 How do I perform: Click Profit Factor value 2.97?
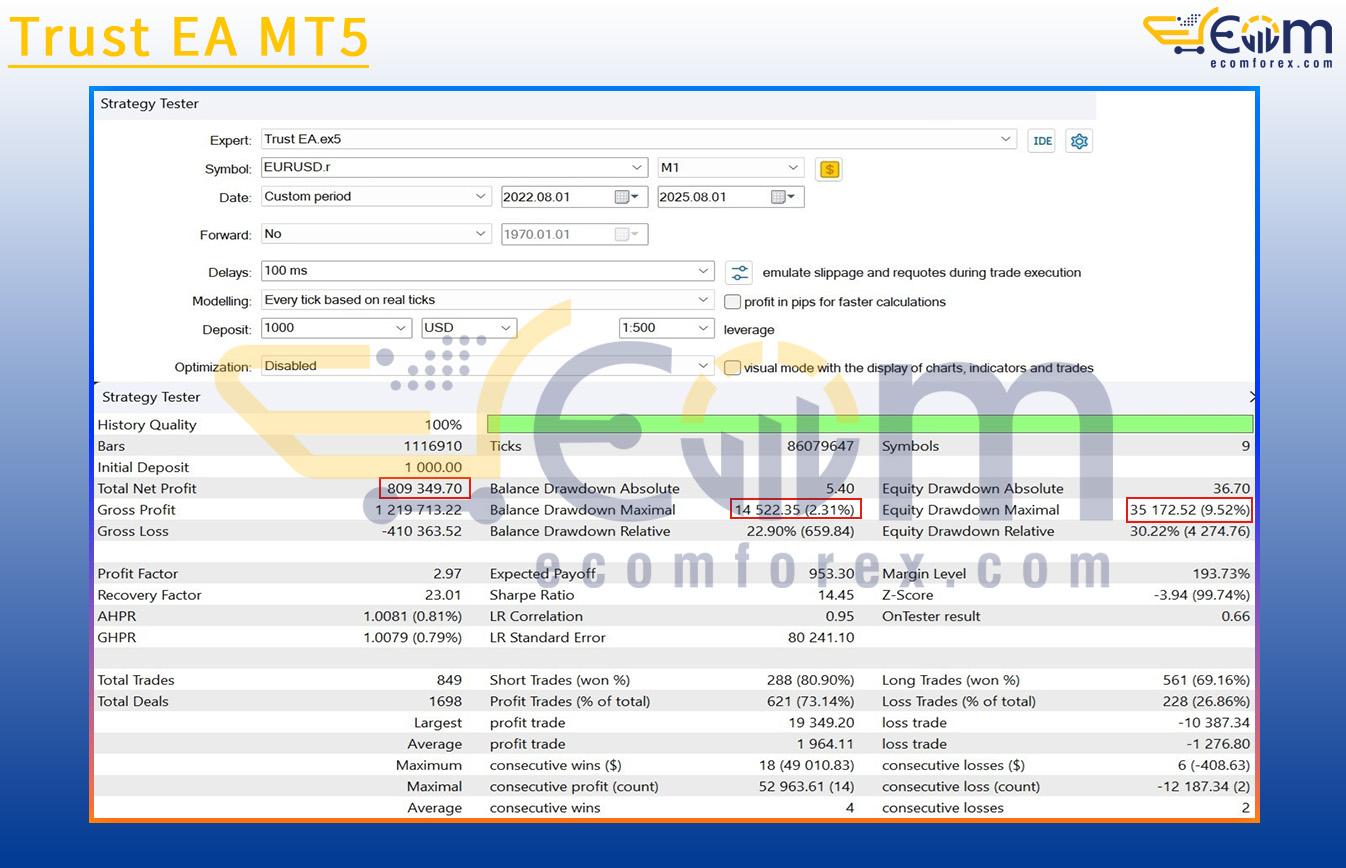point(448,574)
